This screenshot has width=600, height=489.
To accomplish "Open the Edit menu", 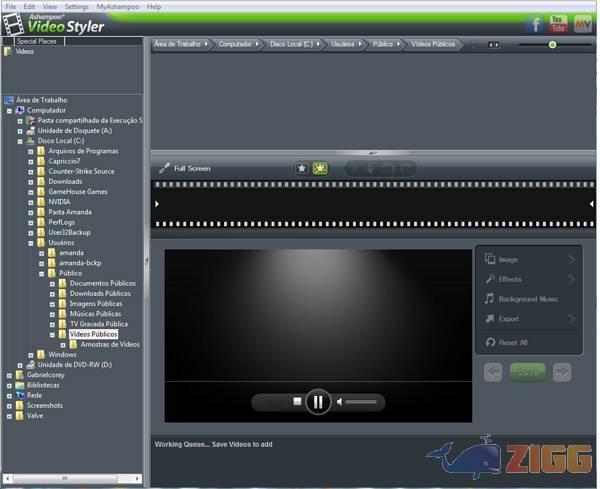I will [29, 7].
